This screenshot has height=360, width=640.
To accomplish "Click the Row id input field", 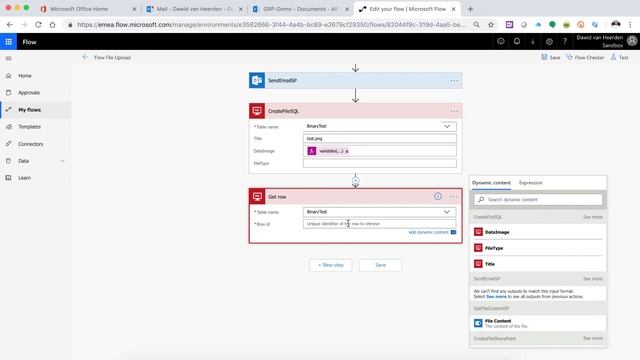I will 380,224.
